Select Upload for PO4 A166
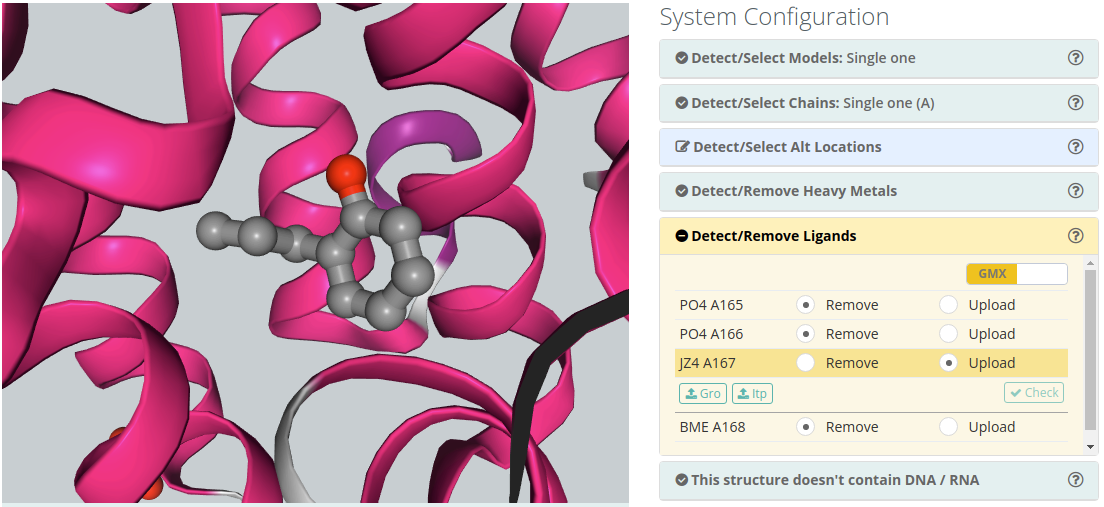Screen dimensions: 1104x507 click(x=948, y=334)
